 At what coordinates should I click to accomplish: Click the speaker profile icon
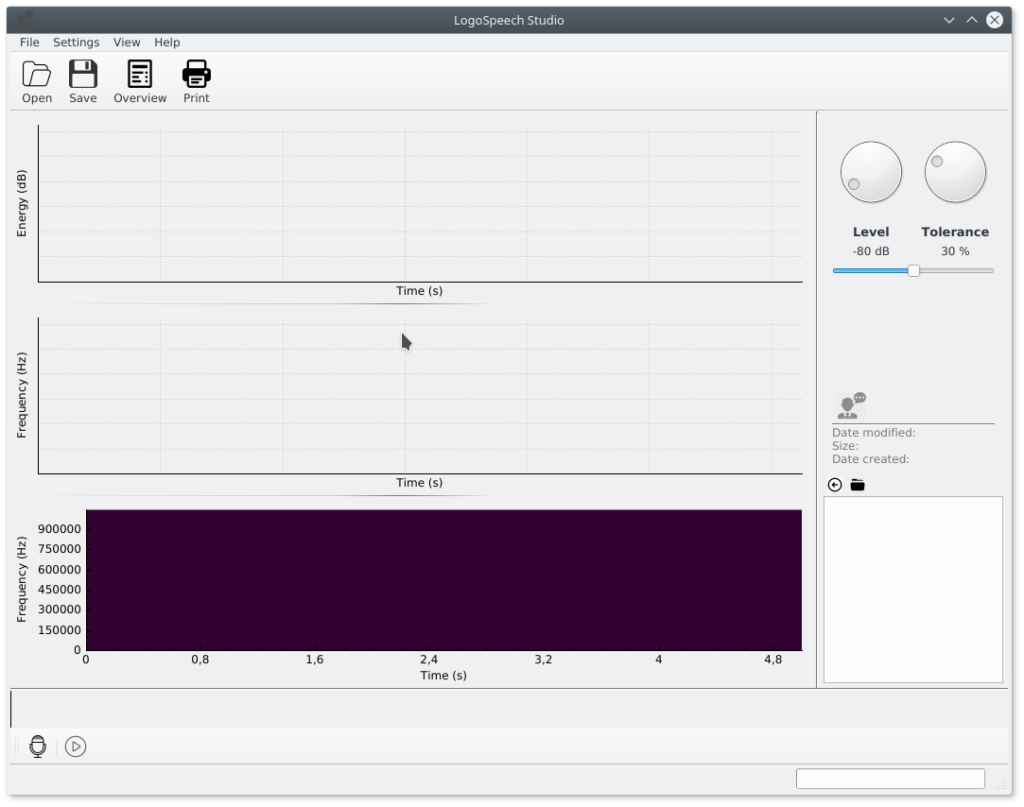click(x=851, y=405)
